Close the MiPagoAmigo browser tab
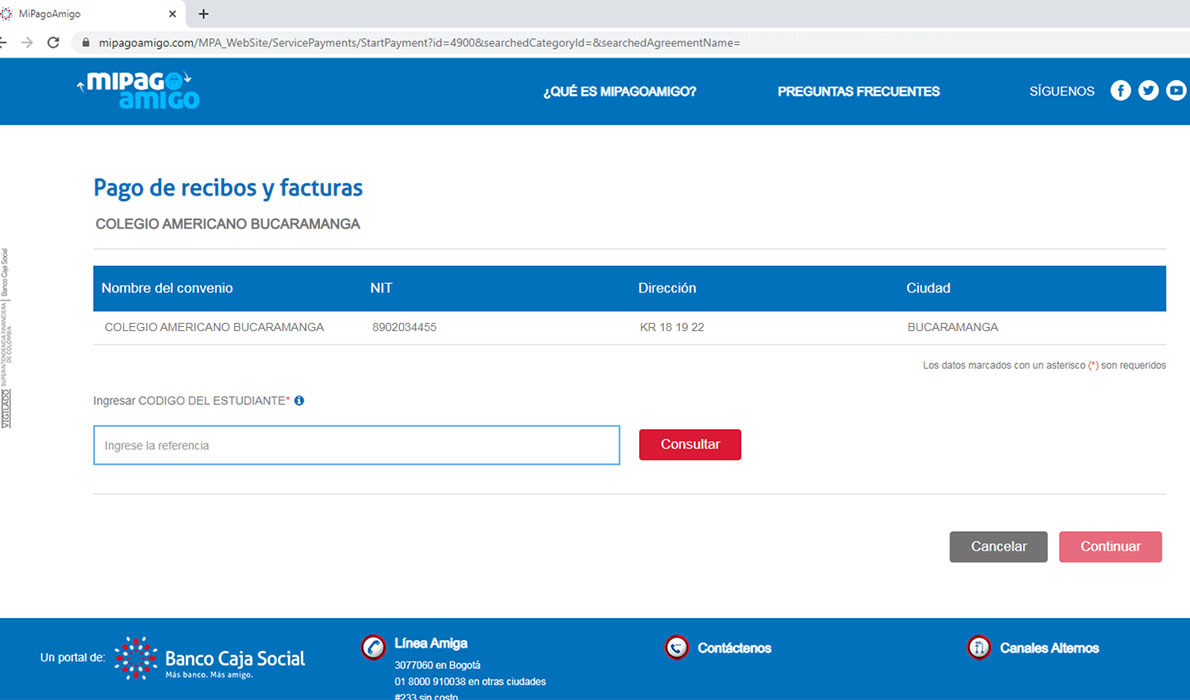Image resolution: width=1190 pixels, height=700 pixels. click(x=173, y=14)
